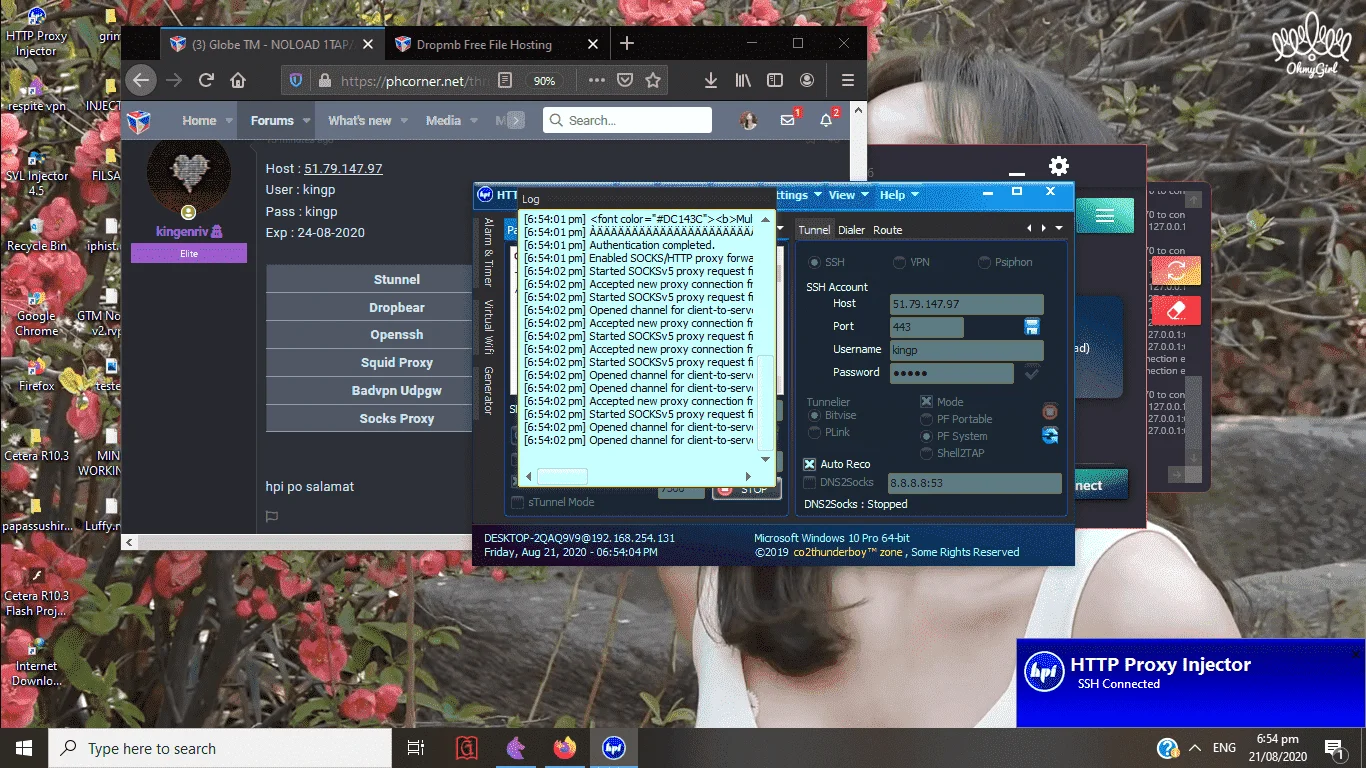
Task: Show hidden system tray icons
Action: pos(1194,748)
